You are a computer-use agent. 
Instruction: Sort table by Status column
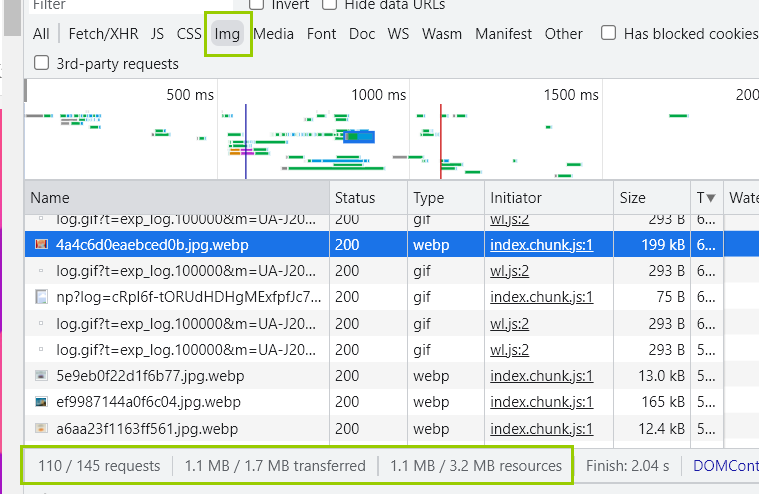click(x=368, y=197)
